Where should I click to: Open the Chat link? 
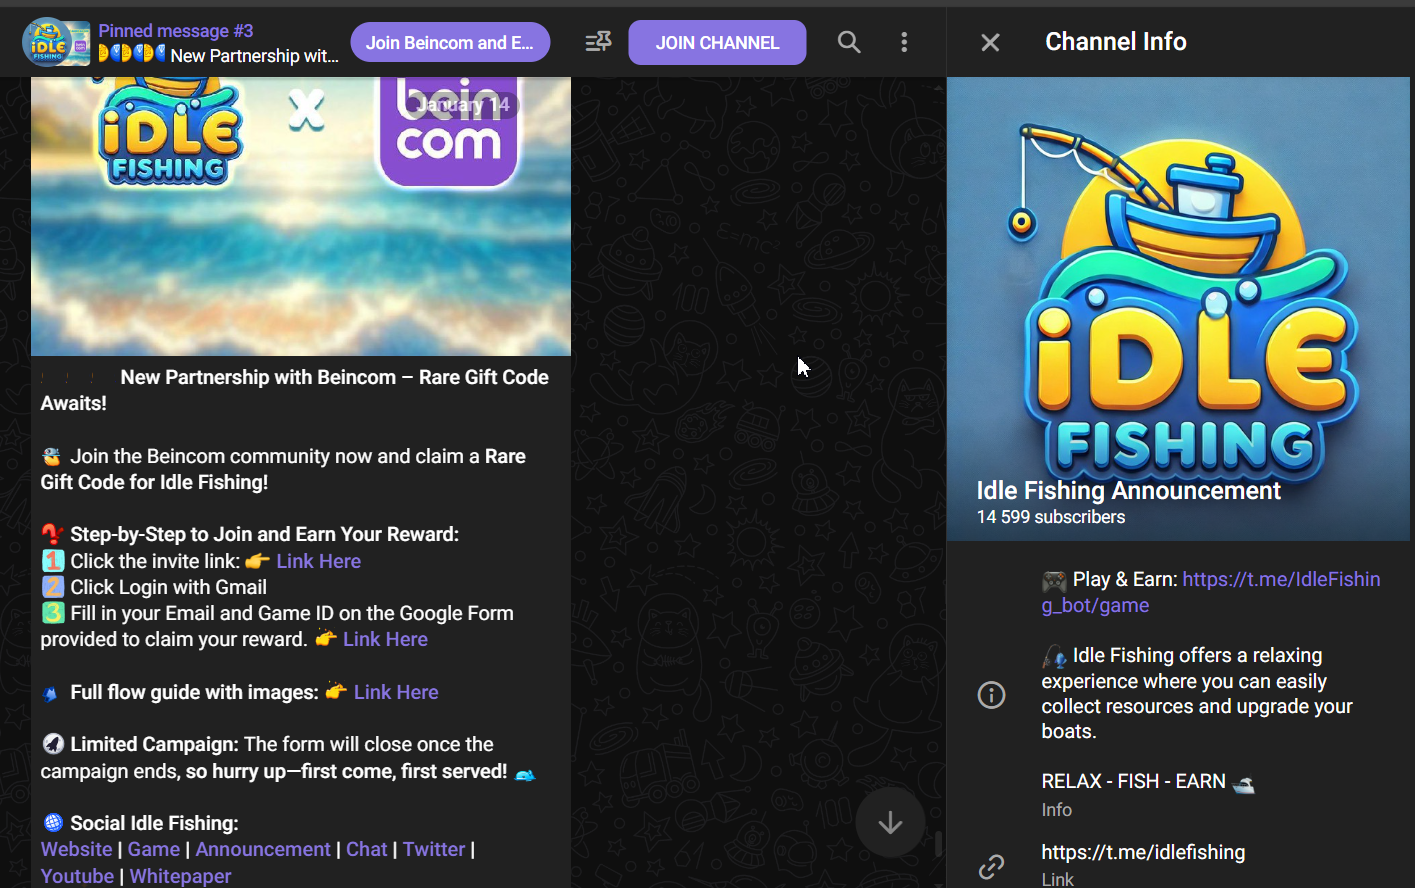coord(367,849)
